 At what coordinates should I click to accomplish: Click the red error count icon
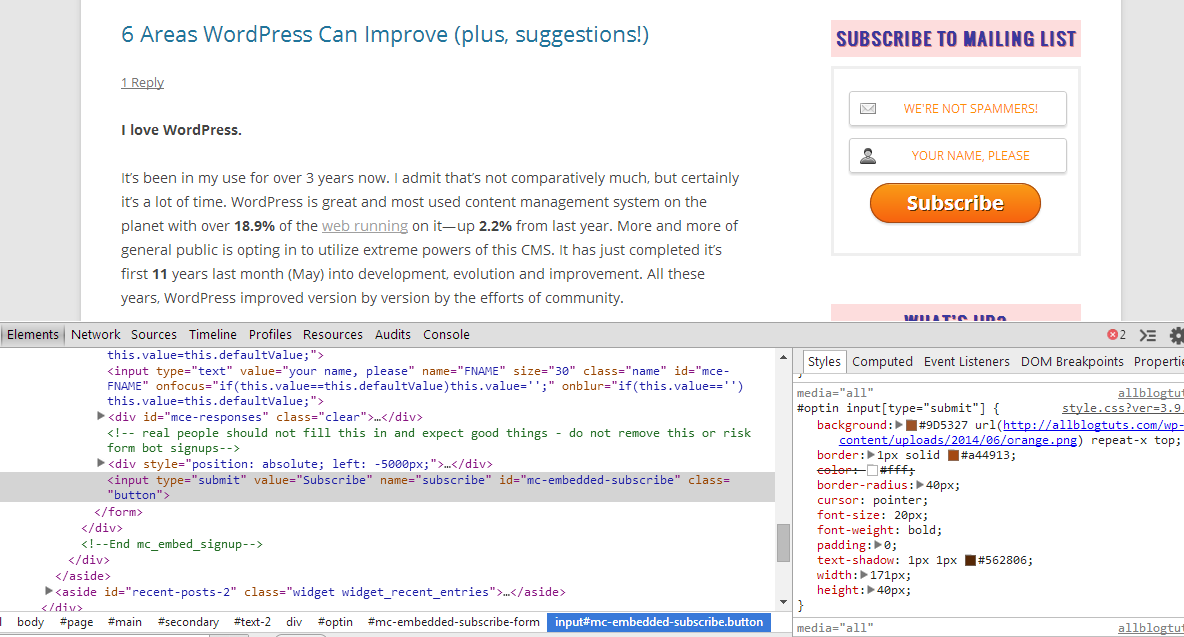pyautogui.click(x=1112, y=335)
